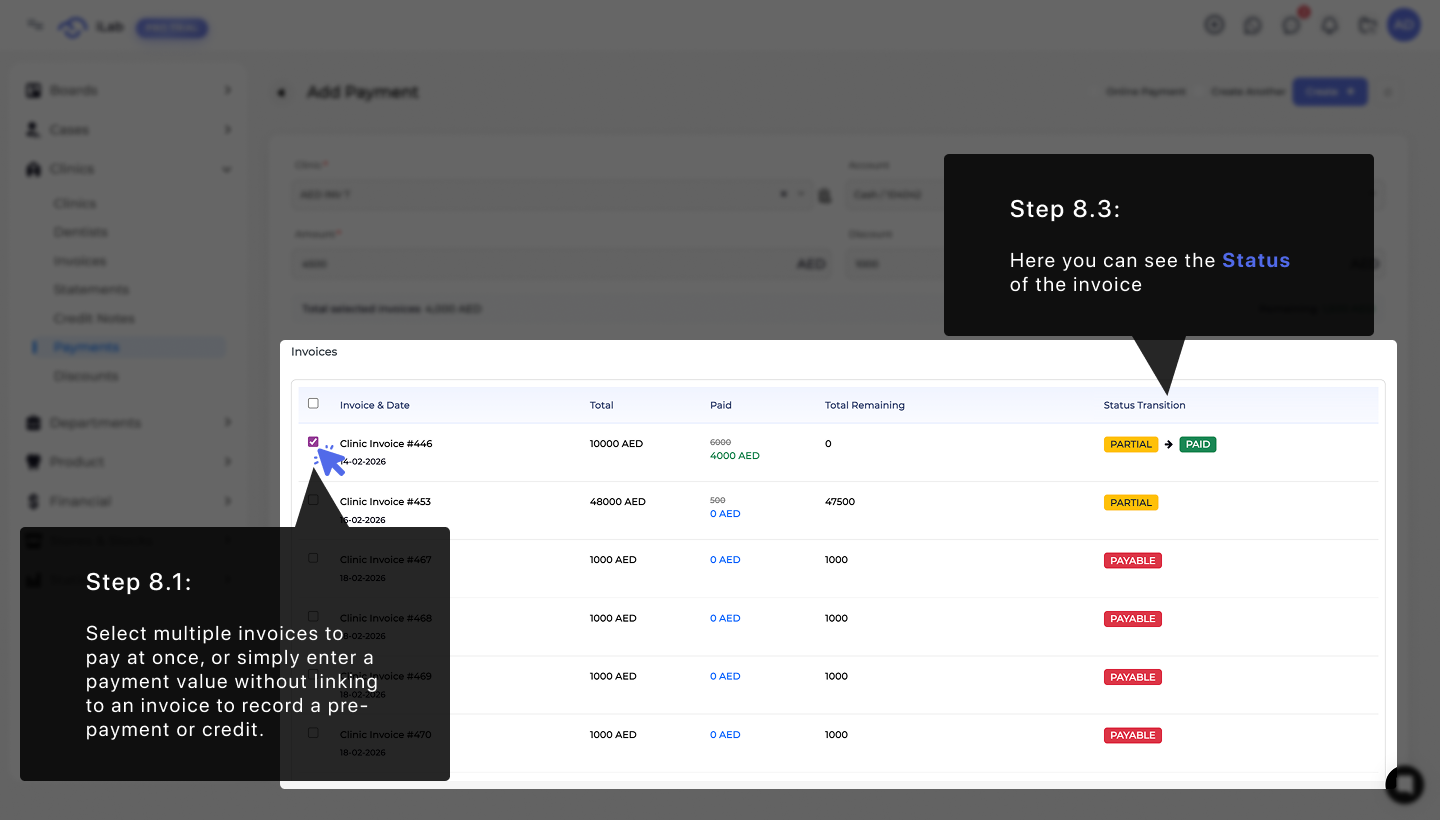This screenshot has width=1440, height=820.
Task: Toggle the select-all invoices checkbox
Action: (x=313, y=404)
